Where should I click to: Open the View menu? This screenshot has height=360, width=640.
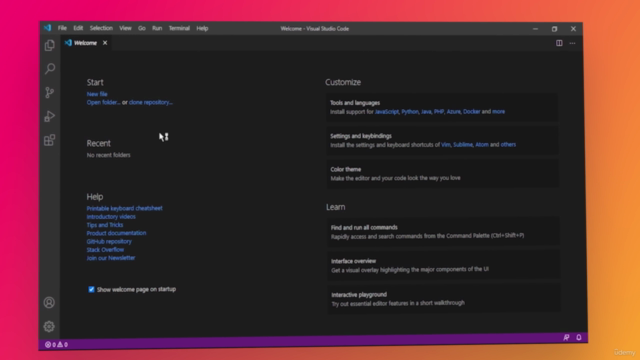(x=125, y=28)
